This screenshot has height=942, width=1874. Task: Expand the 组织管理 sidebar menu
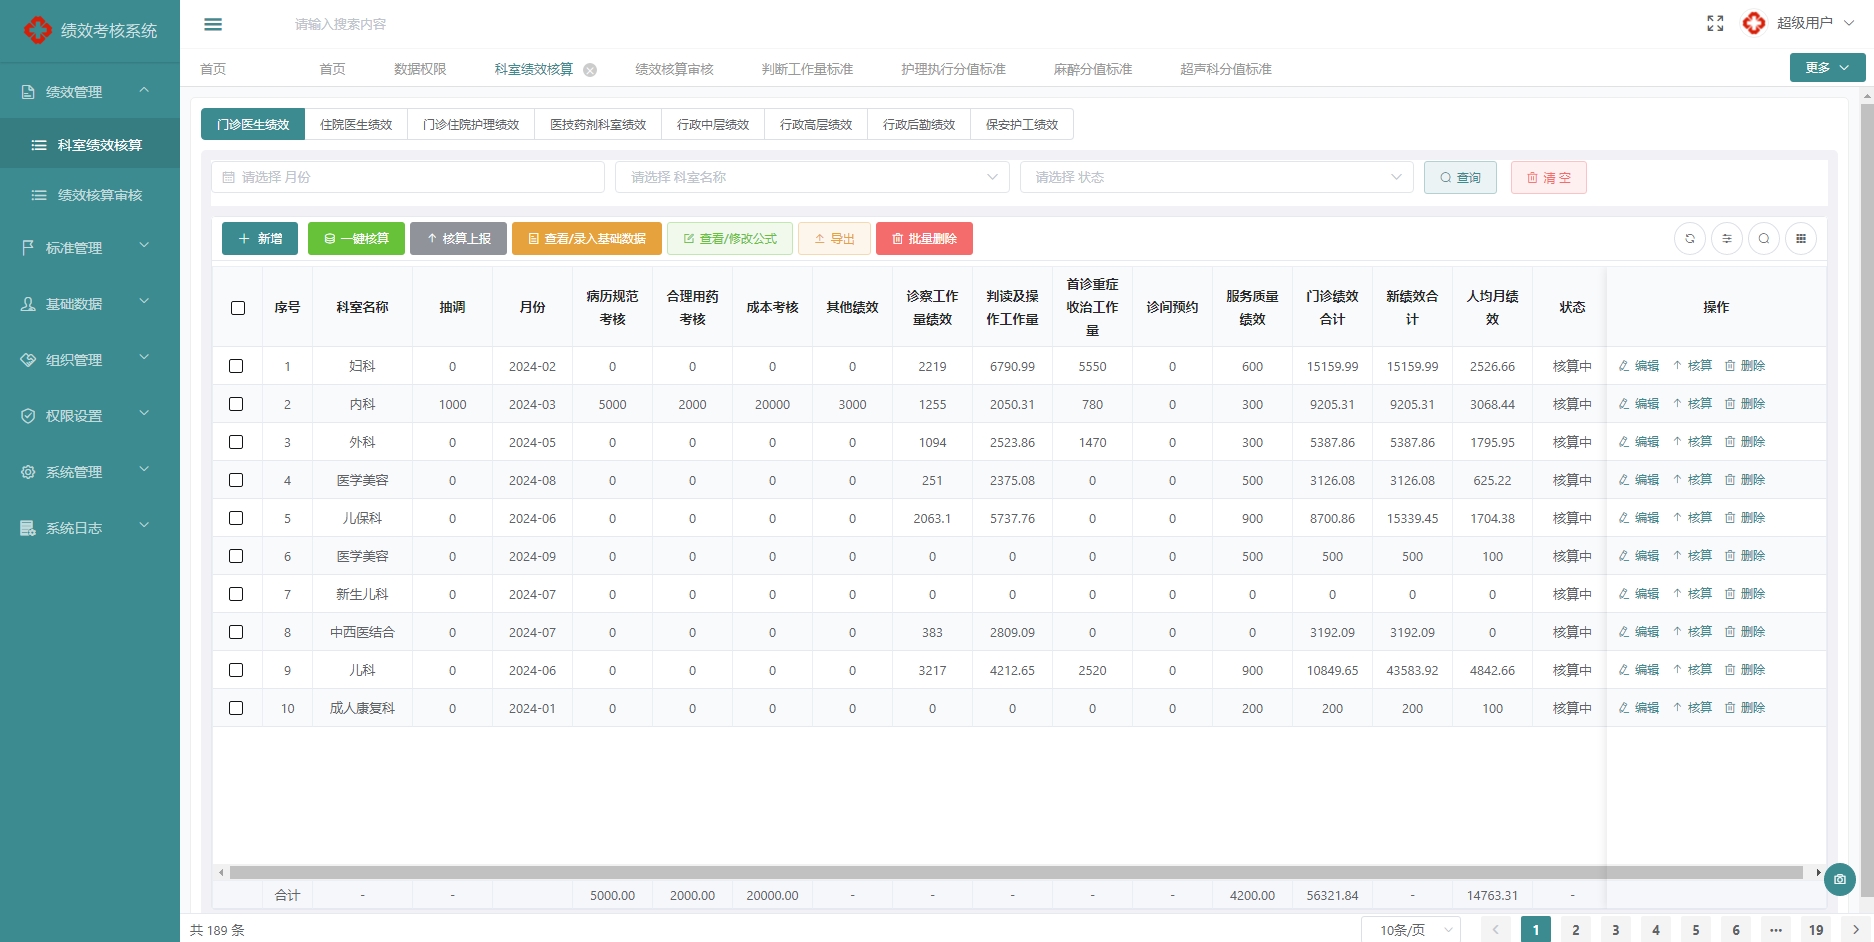pos(90,359)
